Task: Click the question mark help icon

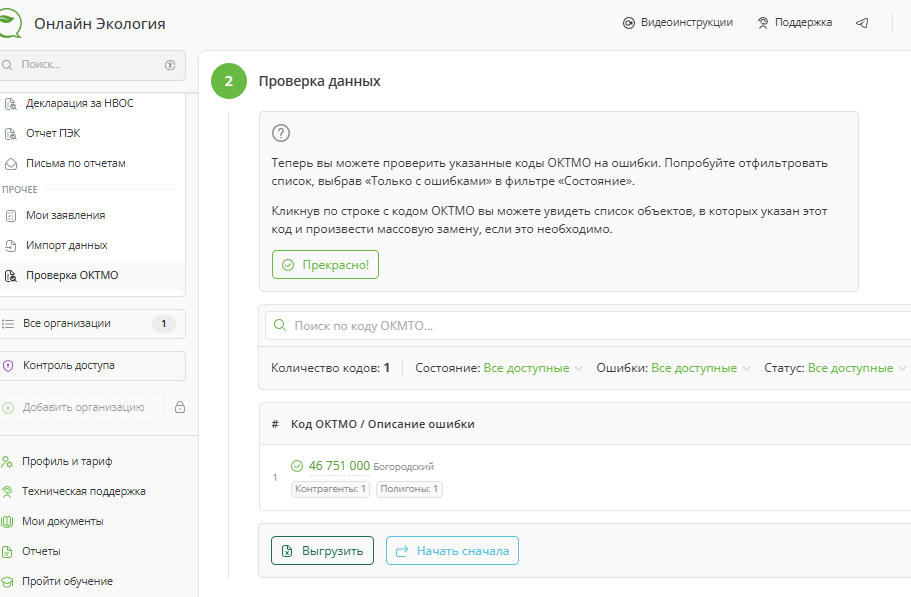Action: [x=281, y=133]
